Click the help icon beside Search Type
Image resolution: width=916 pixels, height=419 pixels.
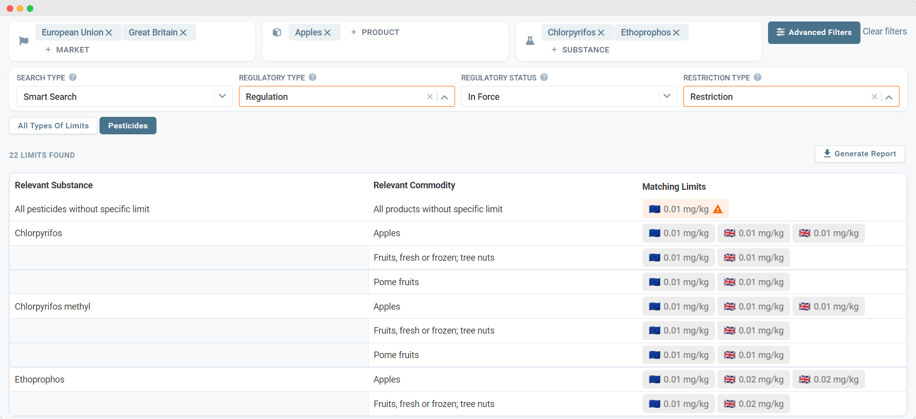pyautogui.click(x=73, y=77)
